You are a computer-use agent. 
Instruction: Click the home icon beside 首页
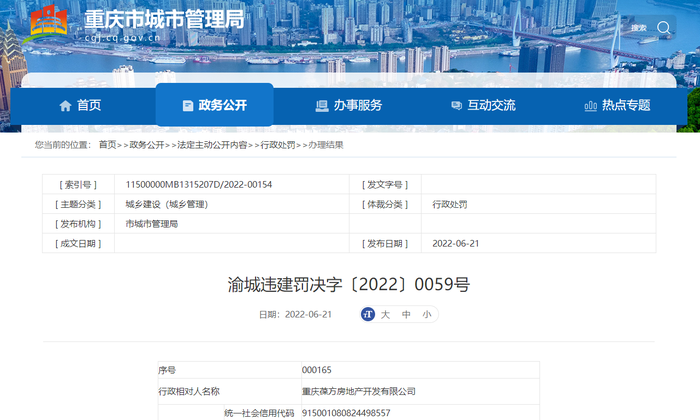(x=65, y=106)
